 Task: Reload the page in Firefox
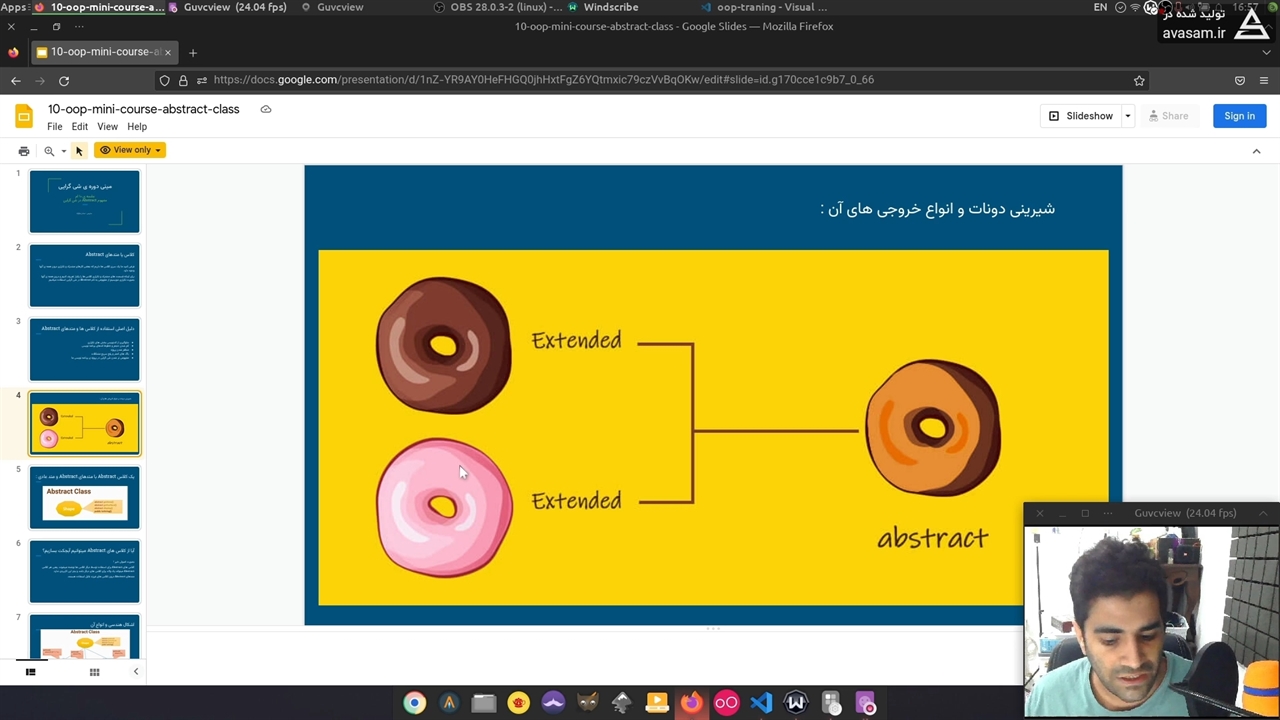[x=64, y=80]
